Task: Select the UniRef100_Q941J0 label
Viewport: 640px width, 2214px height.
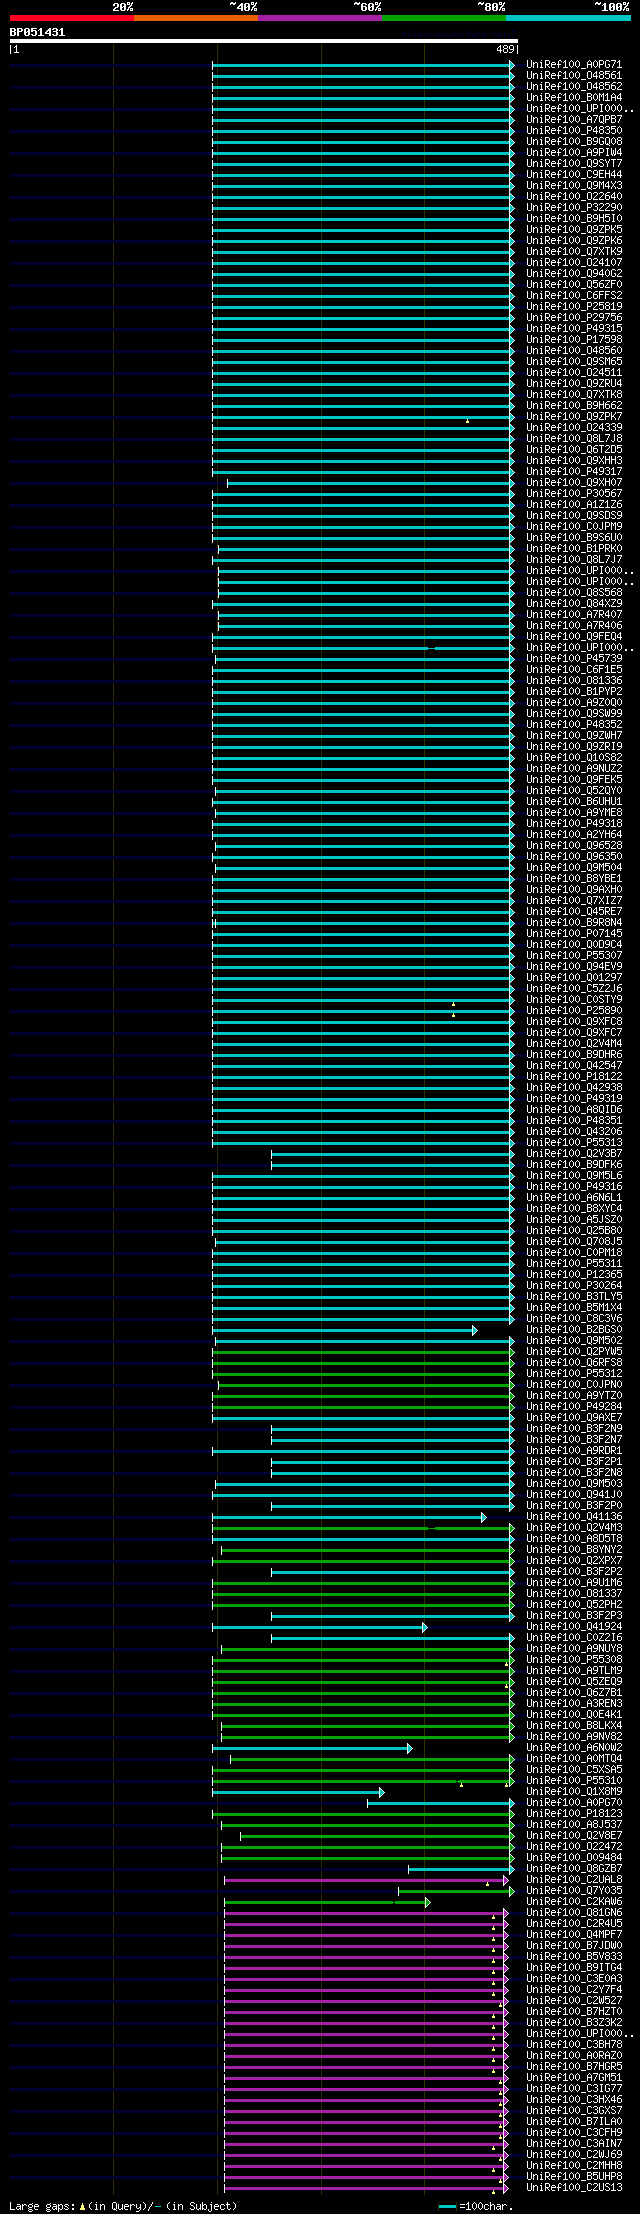Action: [x=574, y=1495]
